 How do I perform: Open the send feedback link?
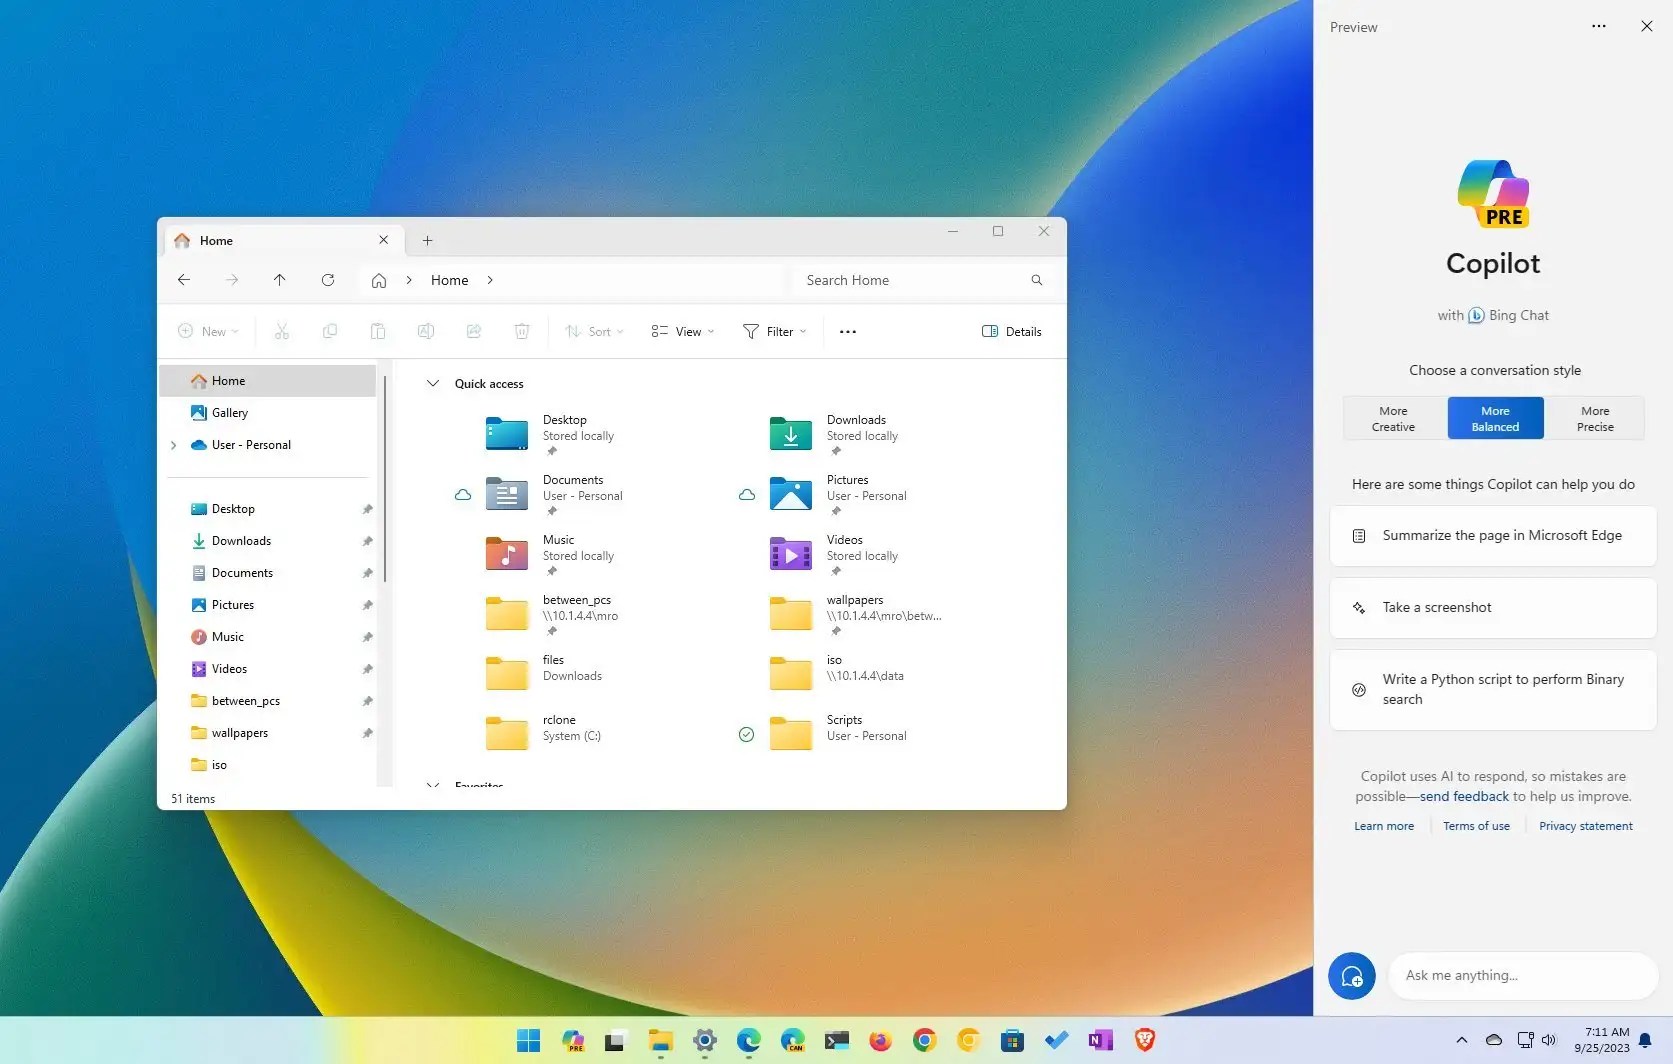tap(1464, 797)
